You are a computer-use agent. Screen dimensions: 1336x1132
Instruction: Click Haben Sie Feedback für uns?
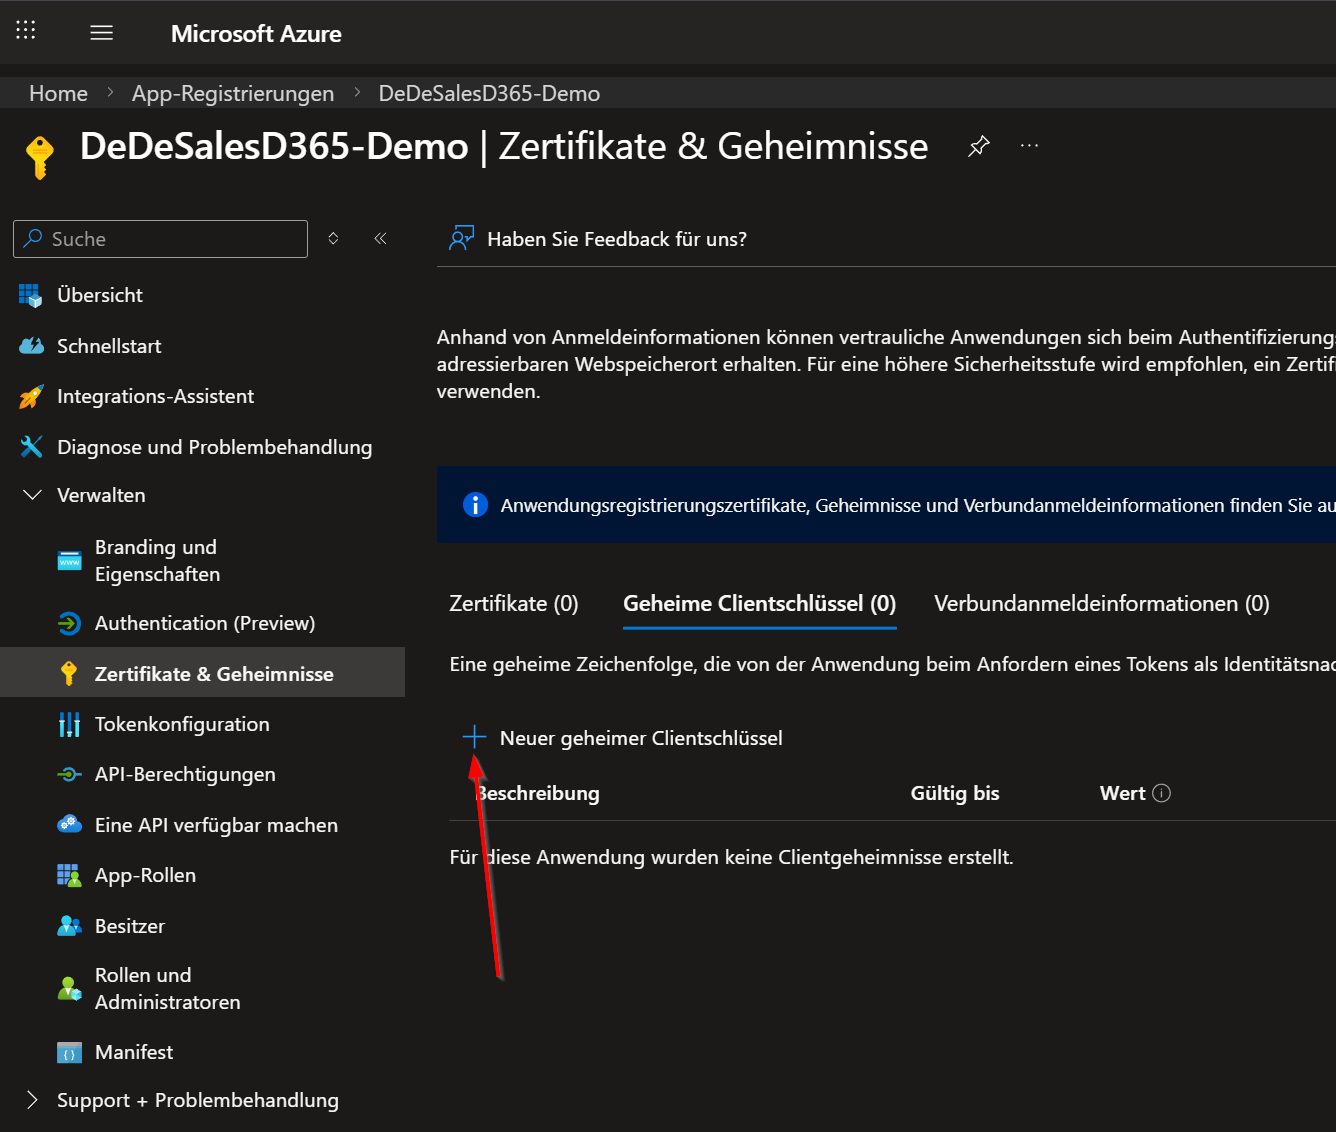616,239
